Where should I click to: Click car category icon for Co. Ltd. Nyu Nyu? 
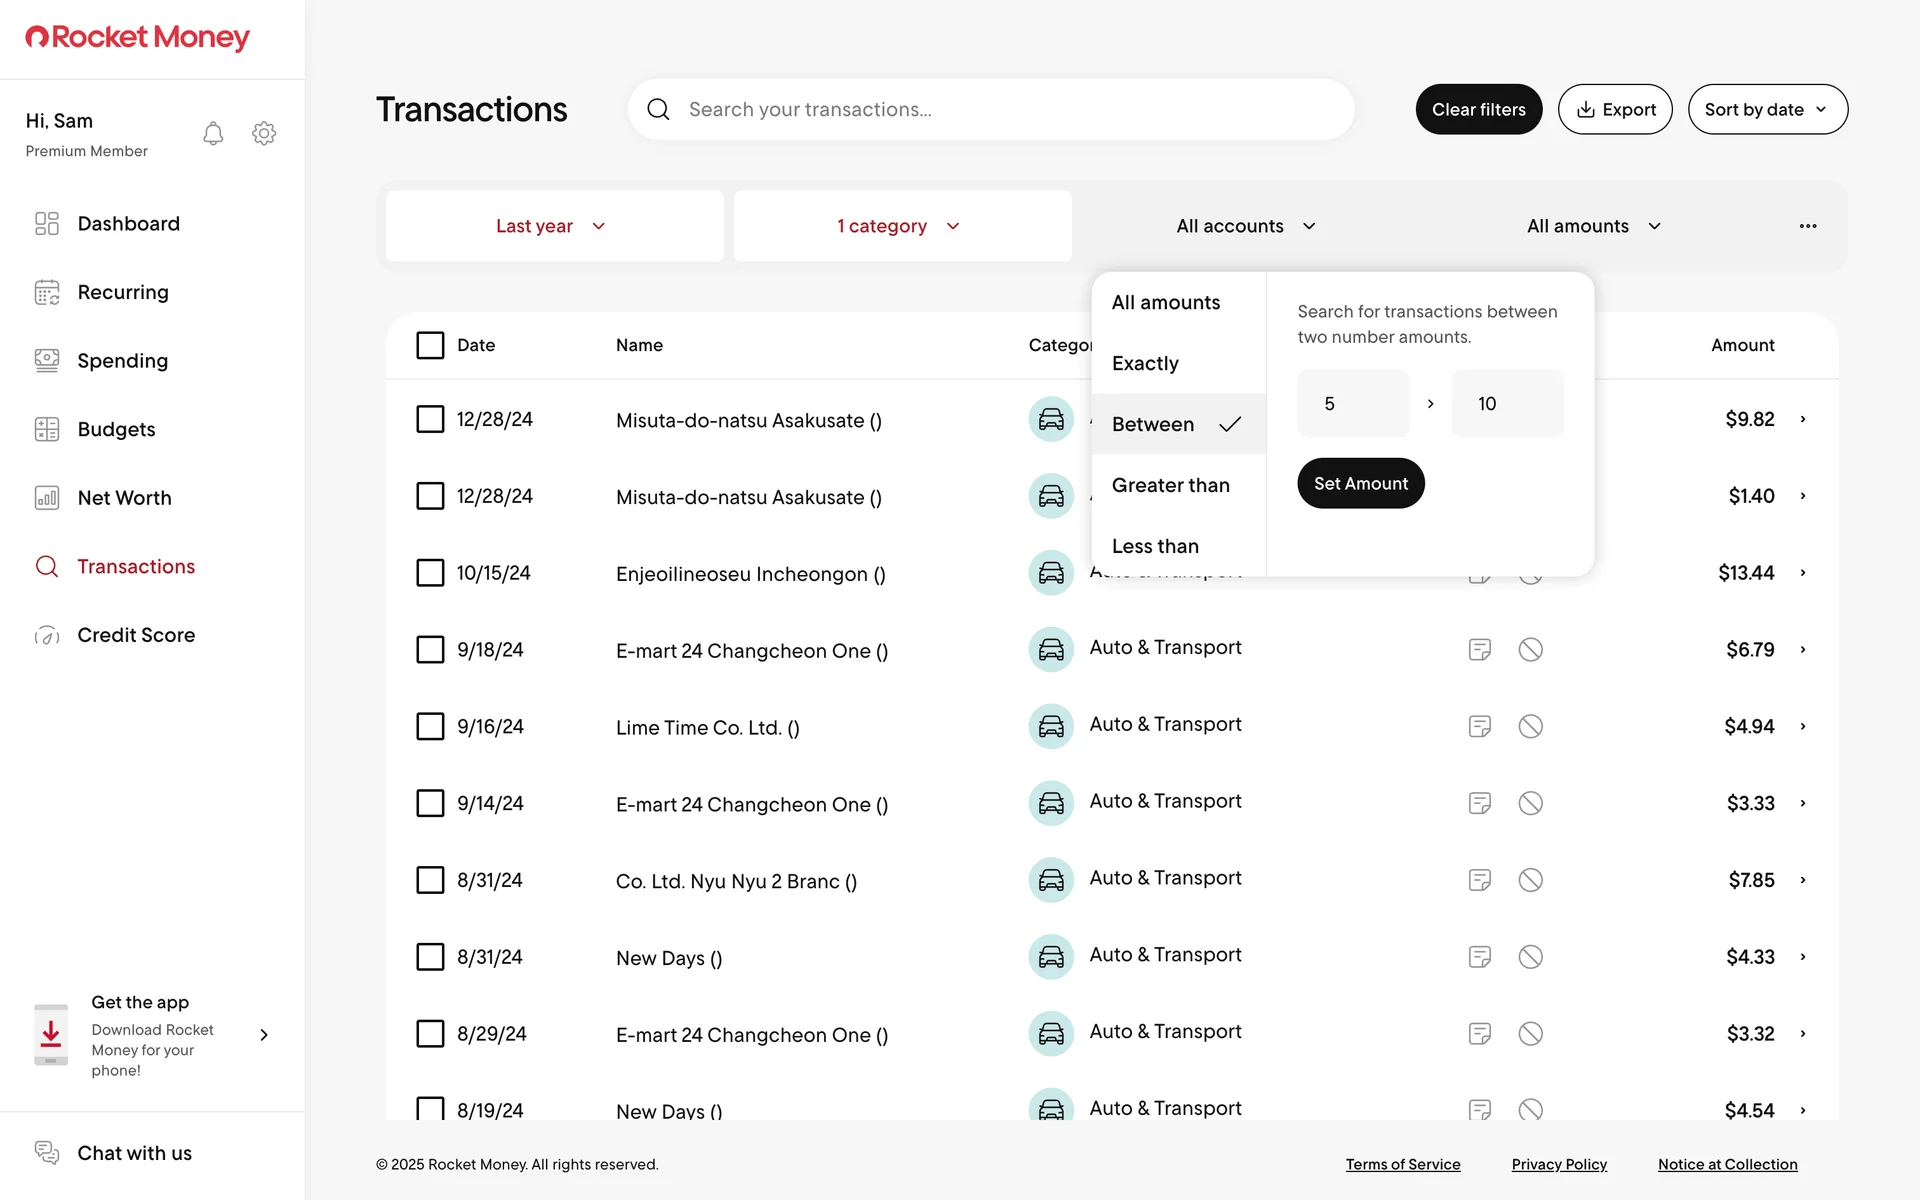pos(1051,880)
